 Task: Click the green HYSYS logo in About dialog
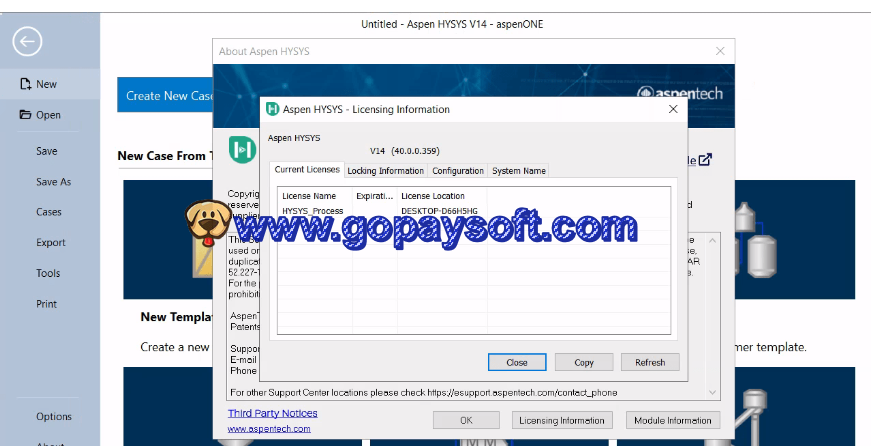(242, 149)
